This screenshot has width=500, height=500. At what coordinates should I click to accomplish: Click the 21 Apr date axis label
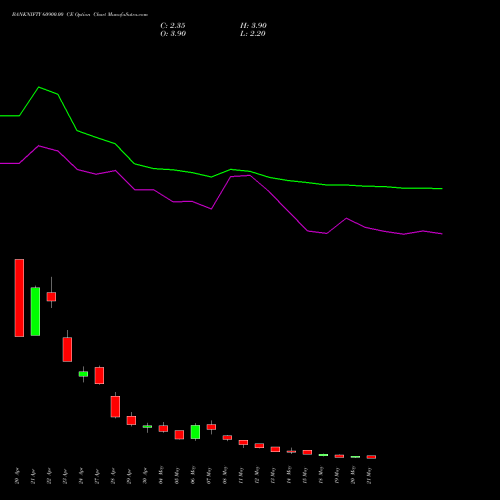(x=33, y=476)
